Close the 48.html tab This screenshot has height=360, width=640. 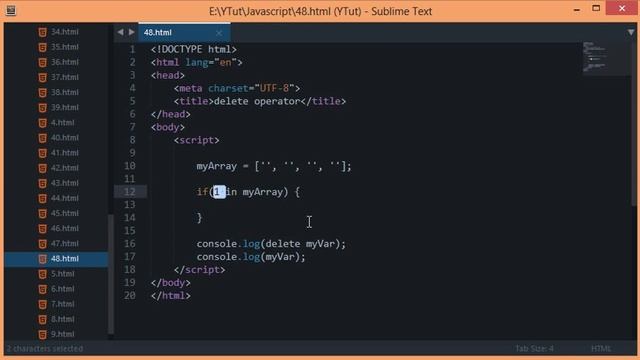click(x=219, y=33)
